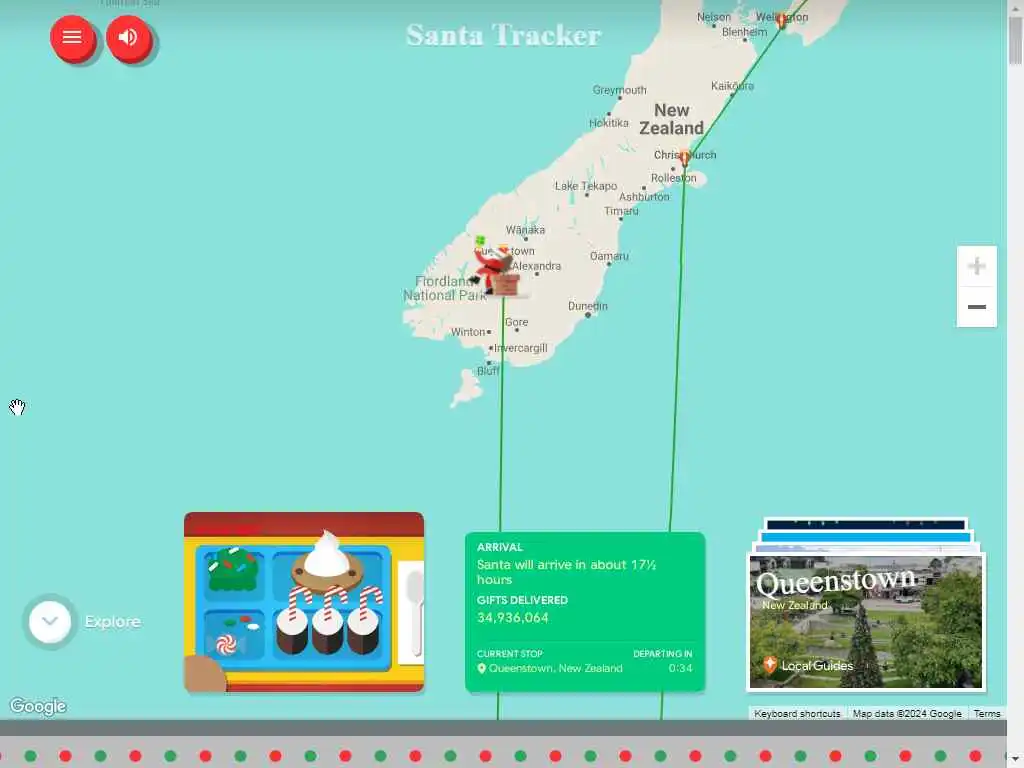Click the Winton map label
Screen dimensions: 1024x768
click(x=468, y=332)
